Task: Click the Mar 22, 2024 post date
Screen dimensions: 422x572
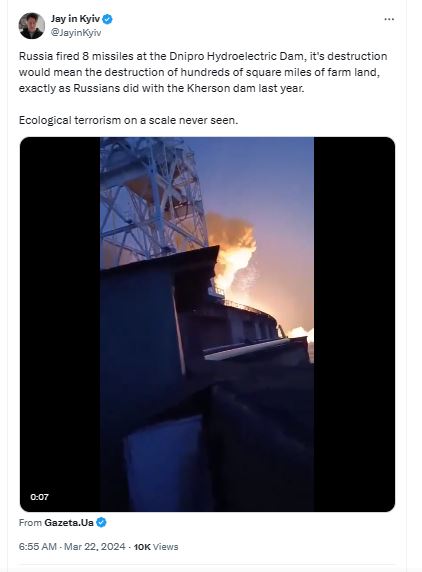Action: pos(95,546)
